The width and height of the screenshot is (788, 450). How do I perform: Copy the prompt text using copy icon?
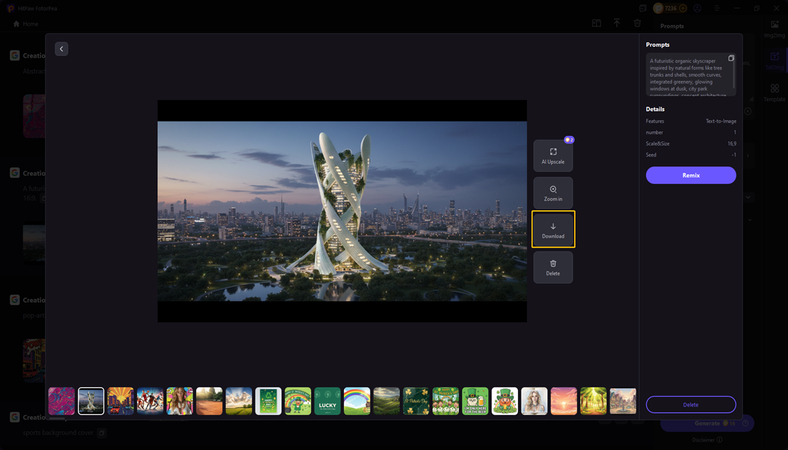(731, 58)
